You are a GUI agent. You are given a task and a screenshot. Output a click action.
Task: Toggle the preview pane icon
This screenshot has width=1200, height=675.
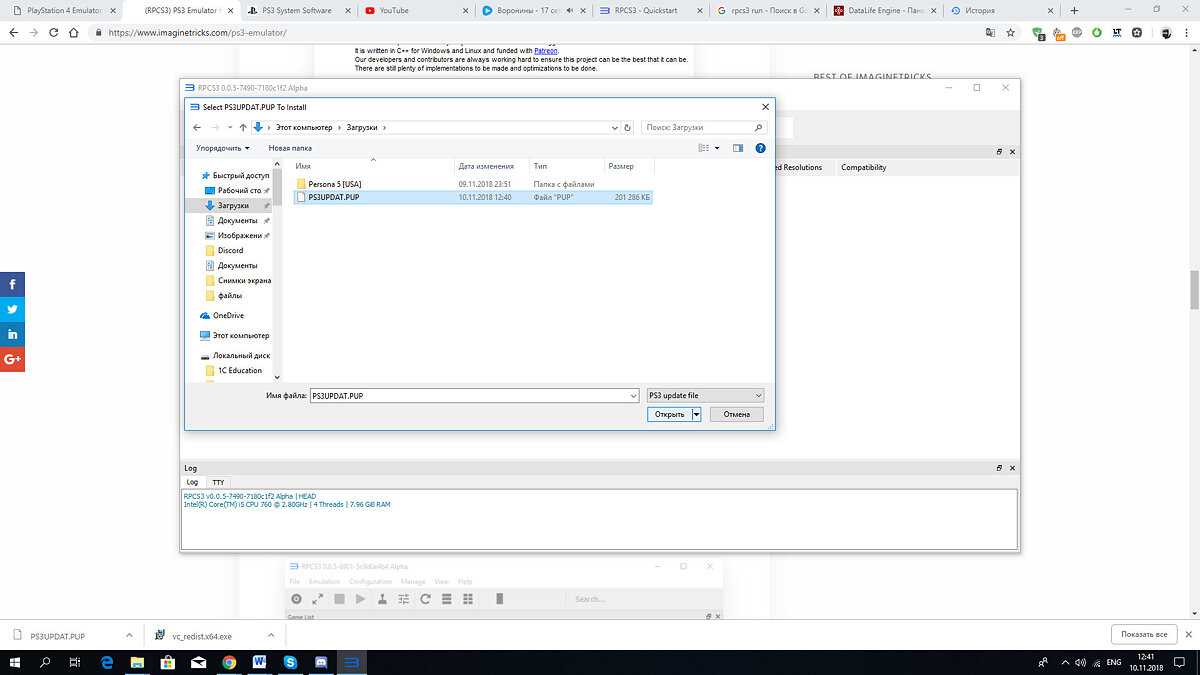738,148
